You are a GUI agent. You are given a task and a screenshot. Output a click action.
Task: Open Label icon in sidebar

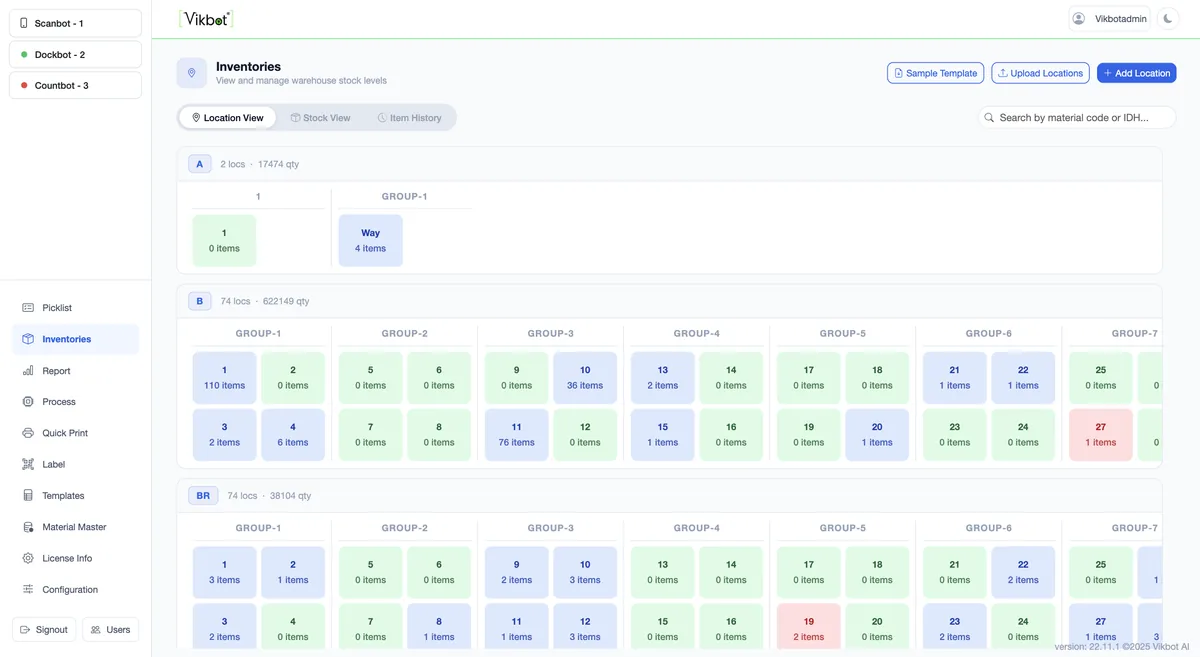(28, 464)
